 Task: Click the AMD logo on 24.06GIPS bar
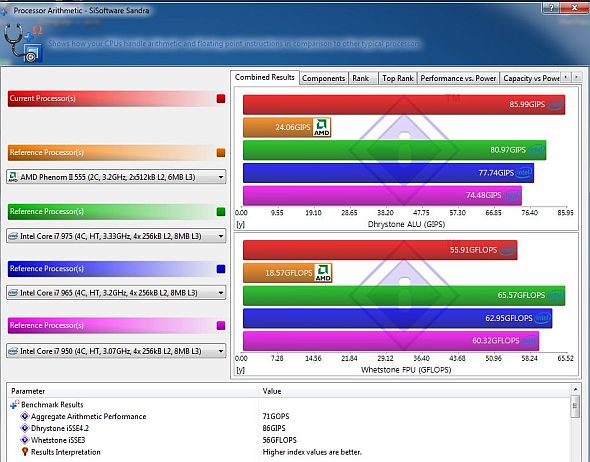pyautogui.click(x=322, y=127)
